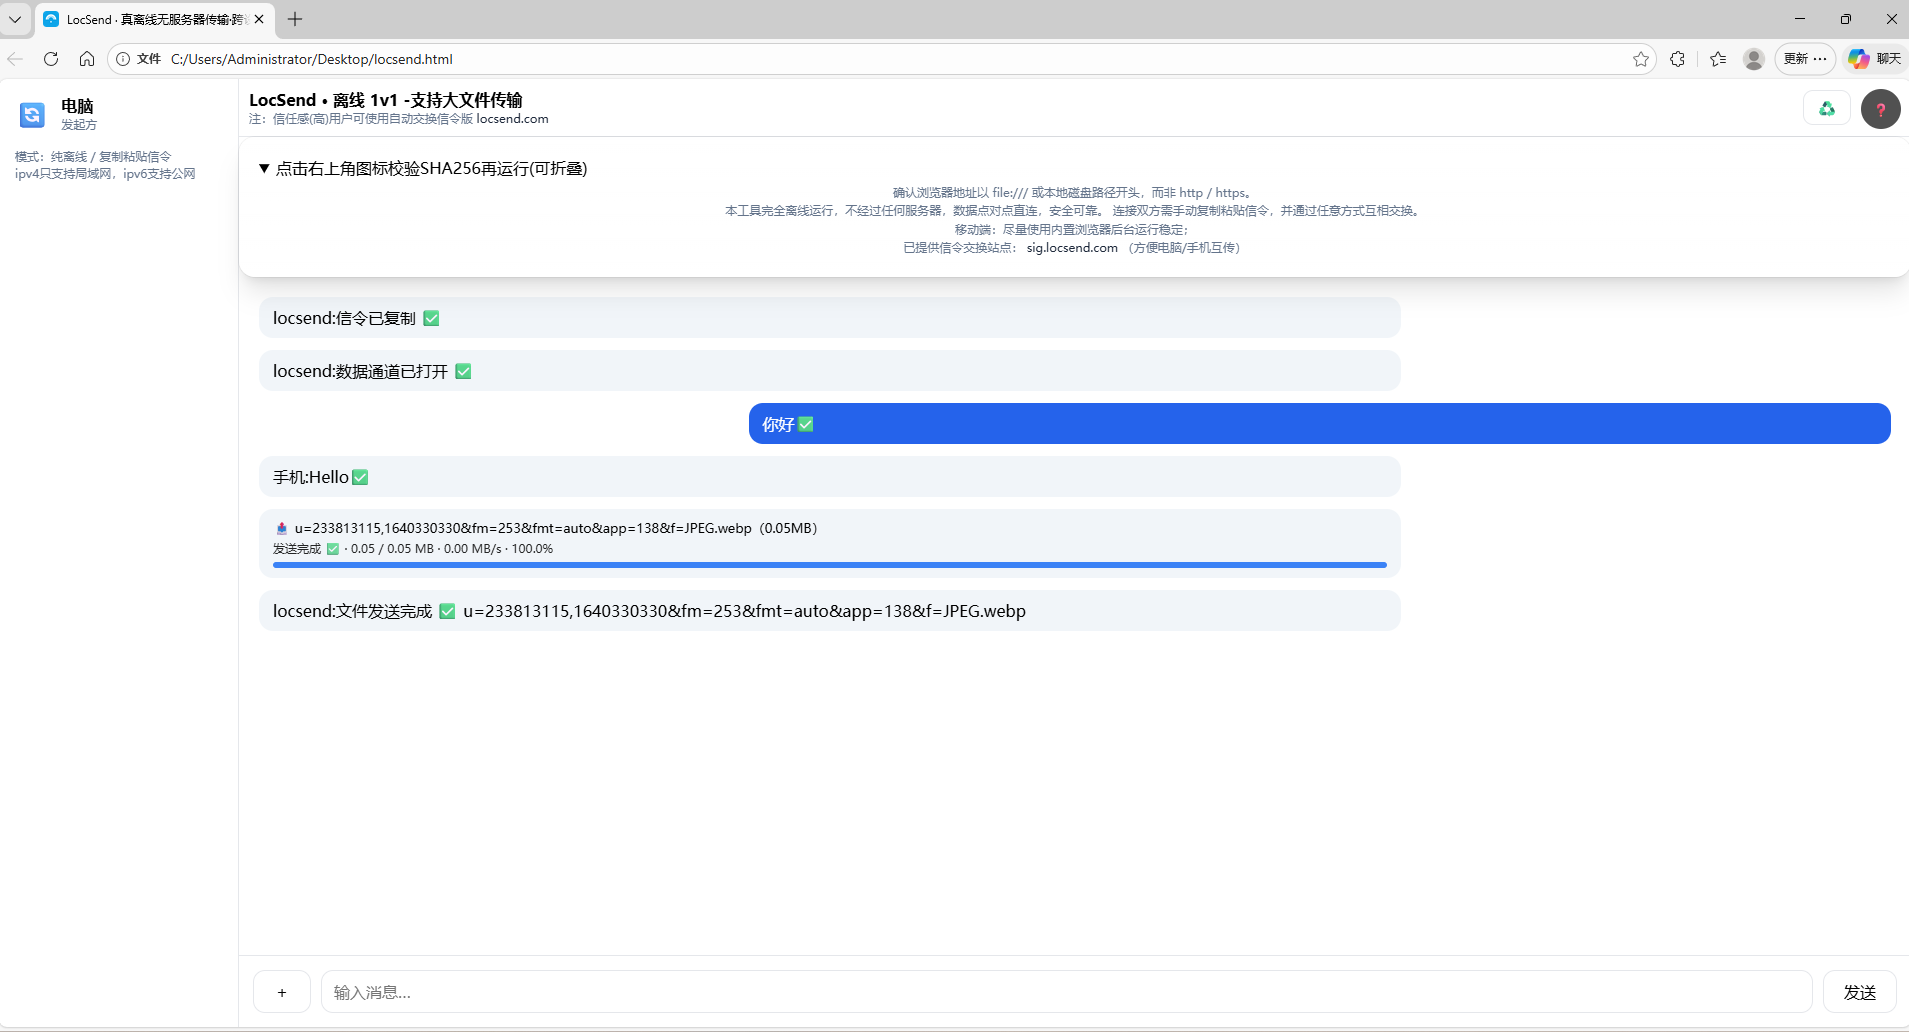Viewport: 1909px width, 1032px height.
Task: Go back using the browser back arrow
Action: click(x=15, y=59)
